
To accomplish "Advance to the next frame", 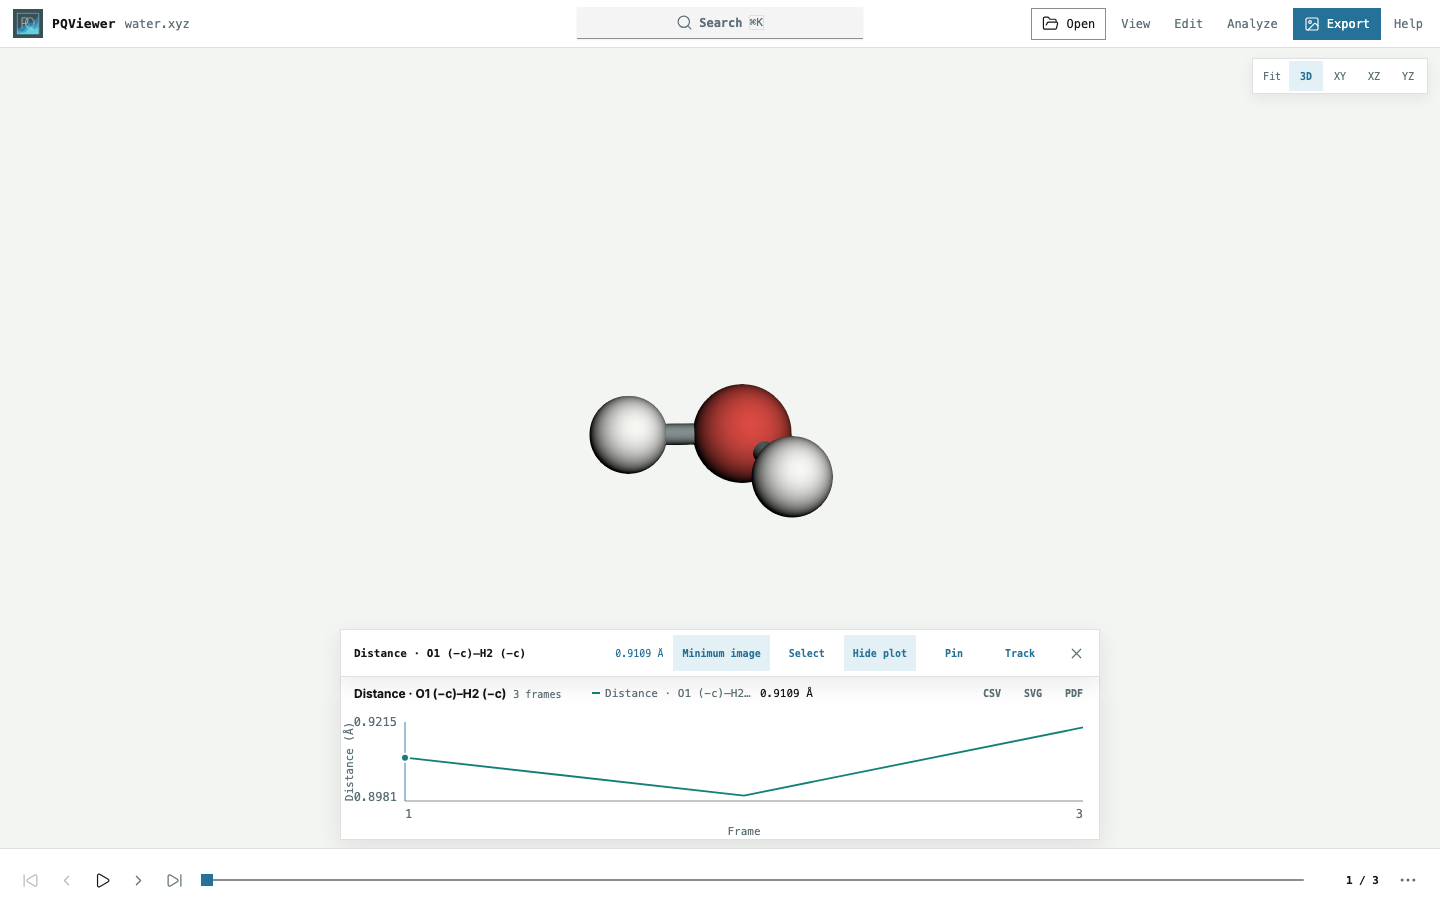I will coord(139,880).
